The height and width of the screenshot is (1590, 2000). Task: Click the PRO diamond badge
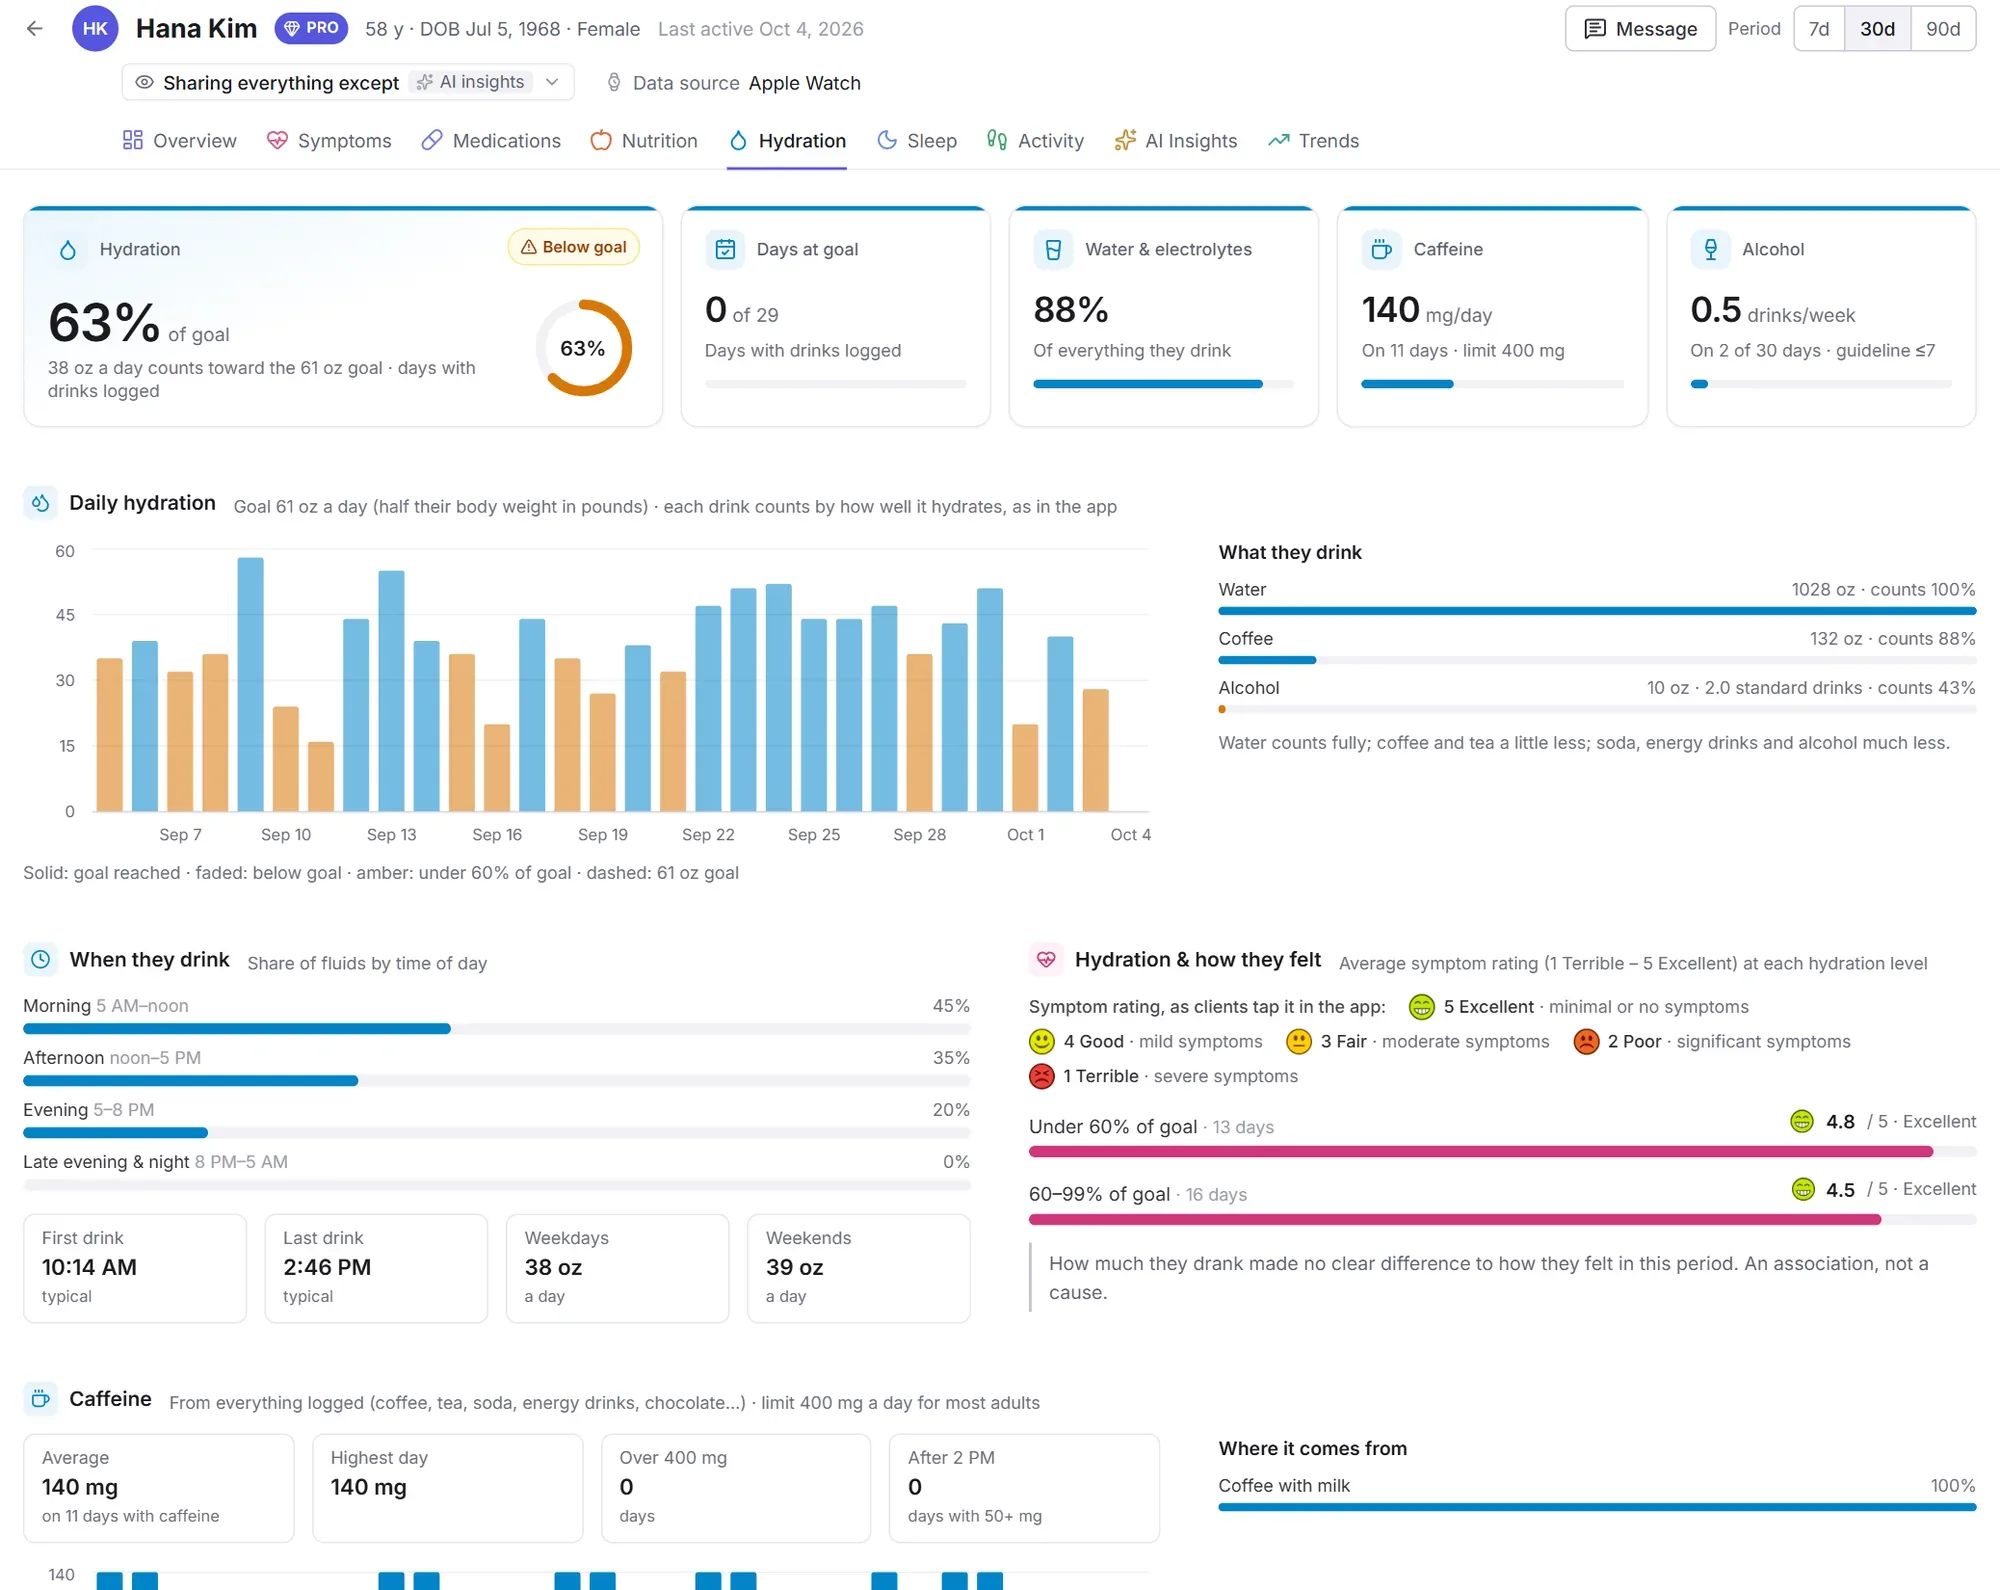pyautogui.click(x=311, y=28)
